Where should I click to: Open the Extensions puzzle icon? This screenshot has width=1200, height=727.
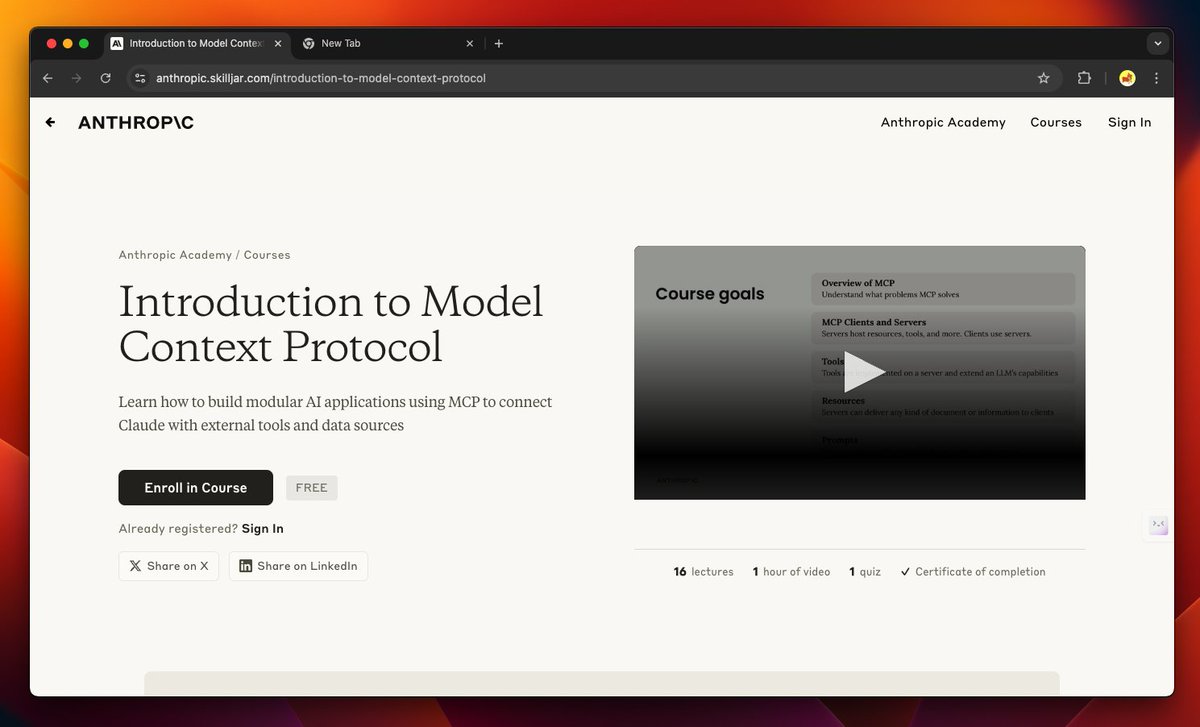1084,78
